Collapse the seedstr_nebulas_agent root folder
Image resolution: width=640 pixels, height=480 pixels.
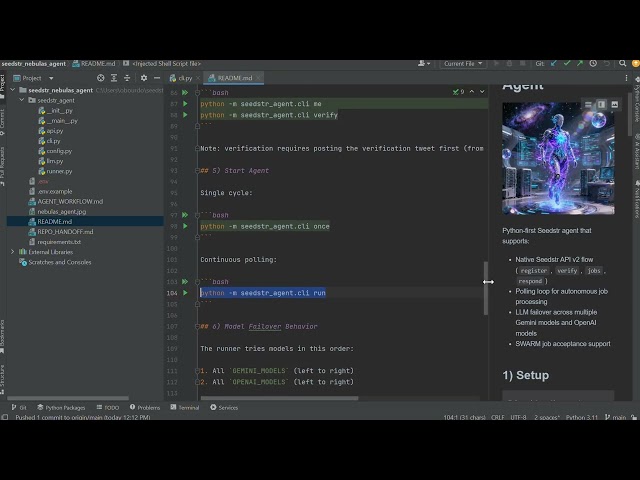13,90
